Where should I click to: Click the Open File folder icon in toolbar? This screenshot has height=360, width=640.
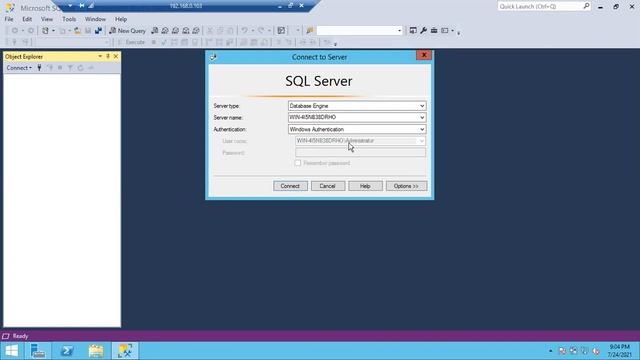(x=77, y=31)
